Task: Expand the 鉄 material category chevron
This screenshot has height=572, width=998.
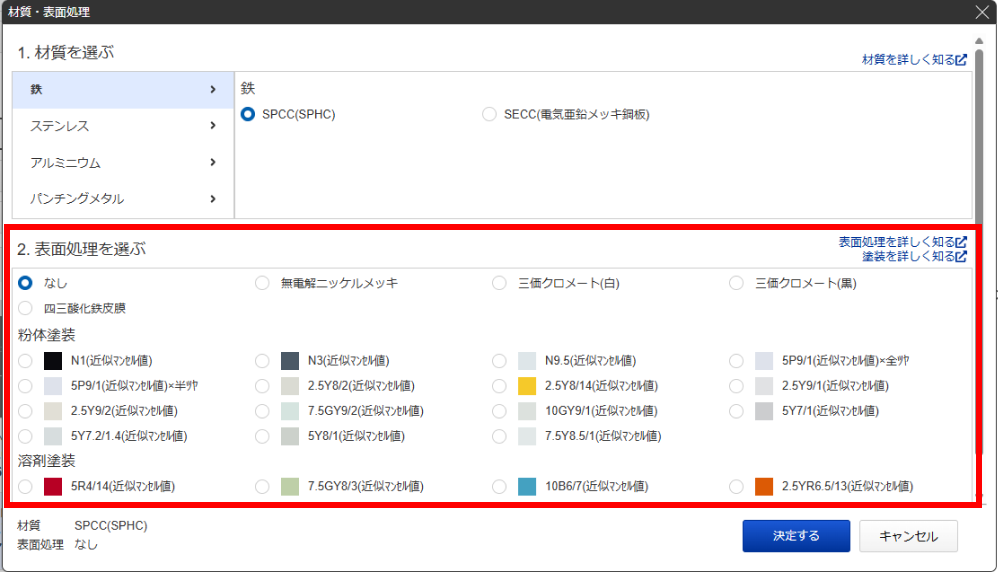Action: pyautogui.click(x=213, y=90)
